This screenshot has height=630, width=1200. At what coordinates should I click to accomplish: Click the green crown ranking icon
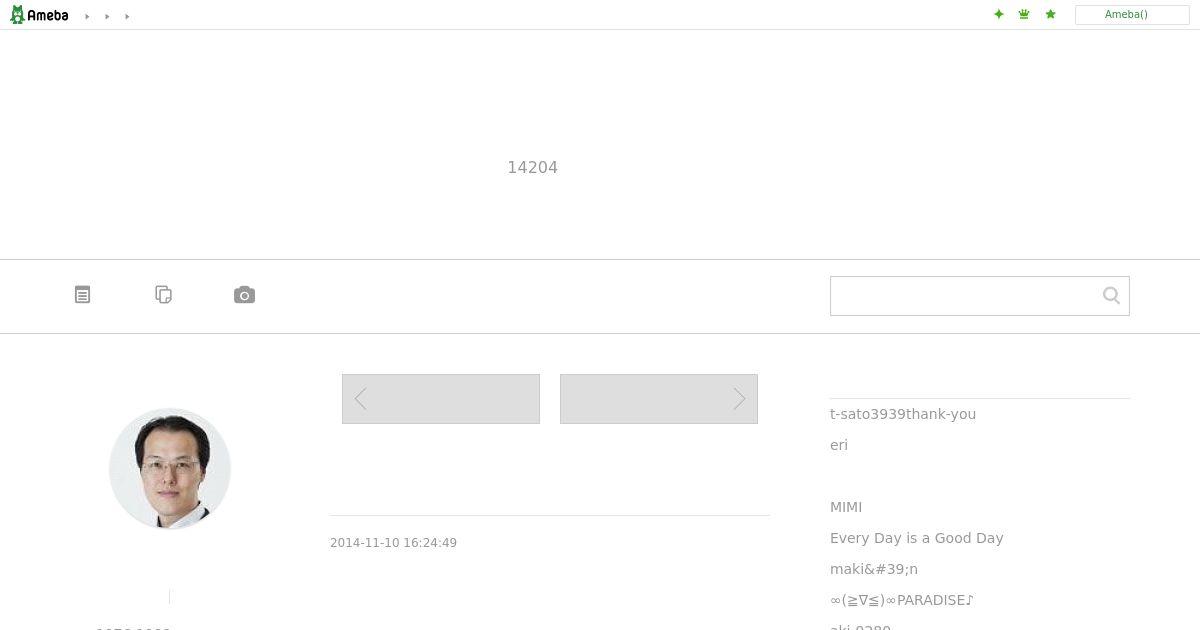pos(1024,14)
